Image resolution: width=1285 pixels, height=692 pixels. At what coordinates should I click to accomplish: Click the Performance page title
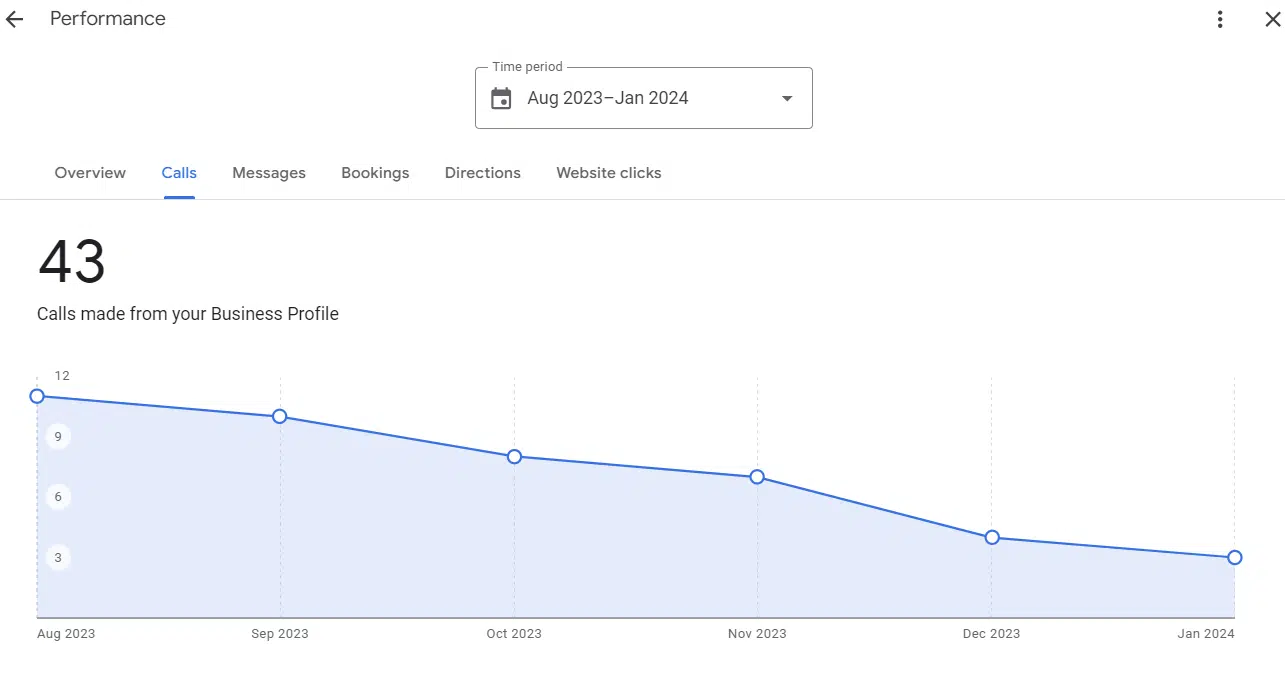tap(108, 19)
